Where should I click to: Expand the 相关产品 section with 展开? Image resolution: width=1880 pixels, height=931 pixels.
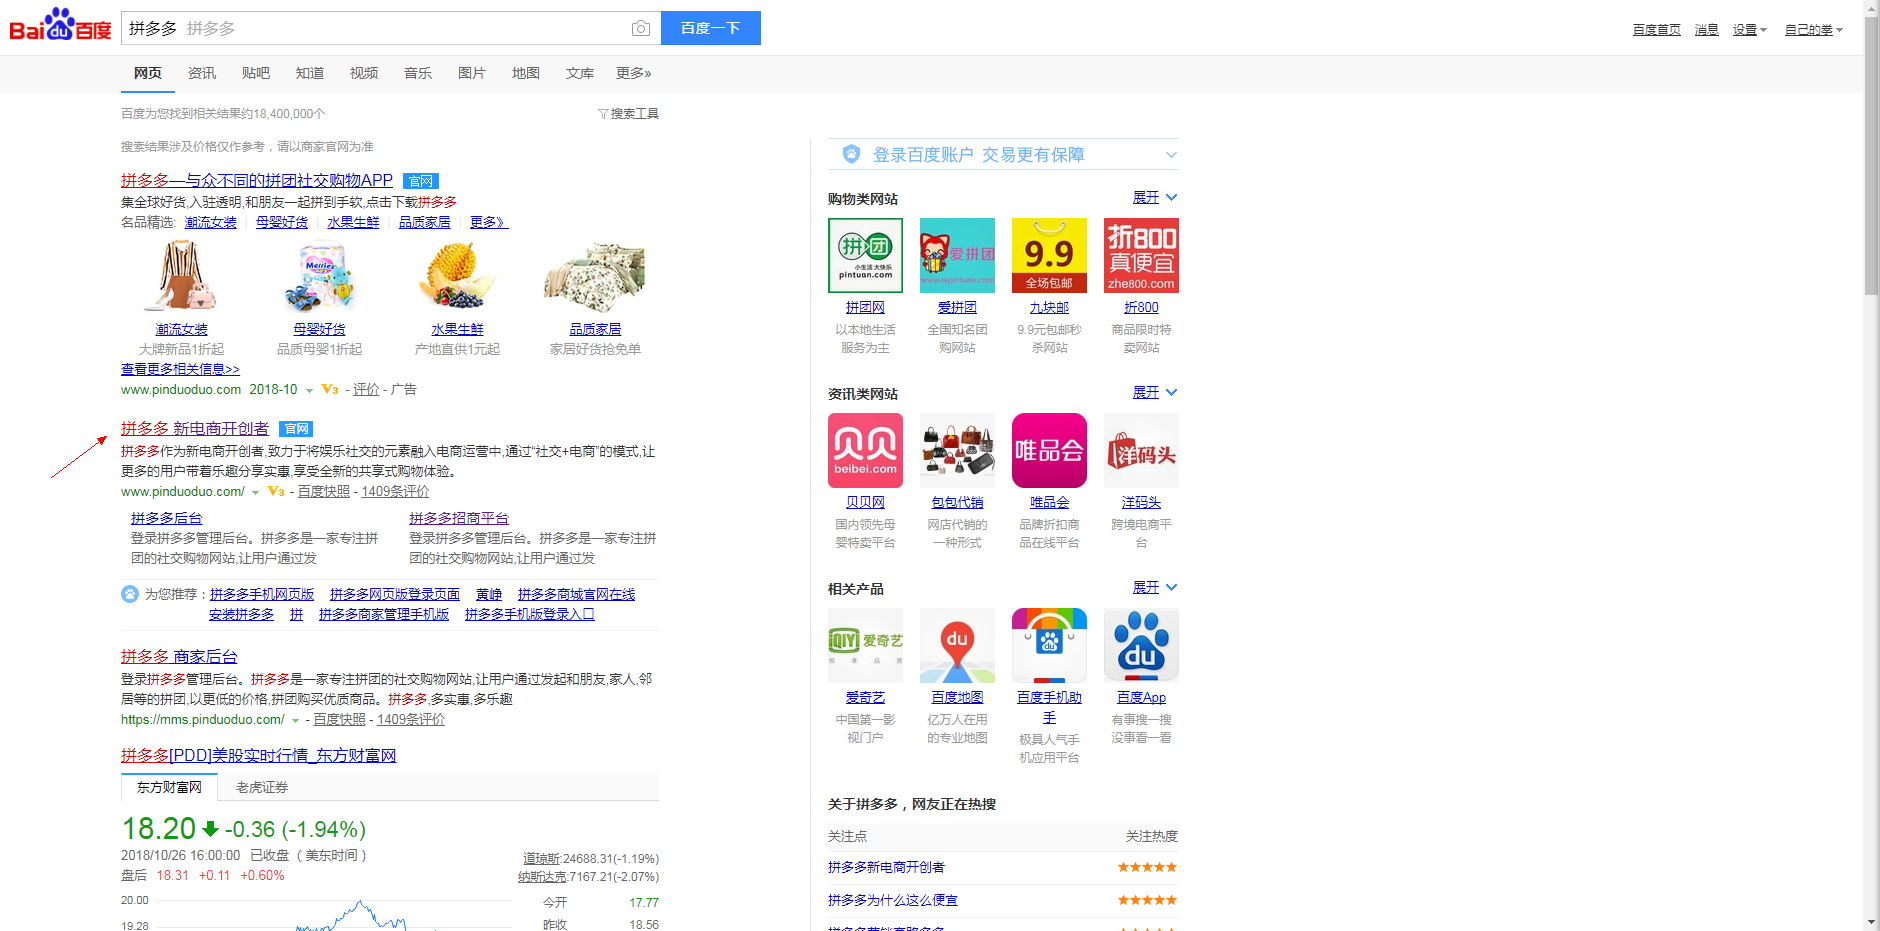click(x=1154, y=588)
